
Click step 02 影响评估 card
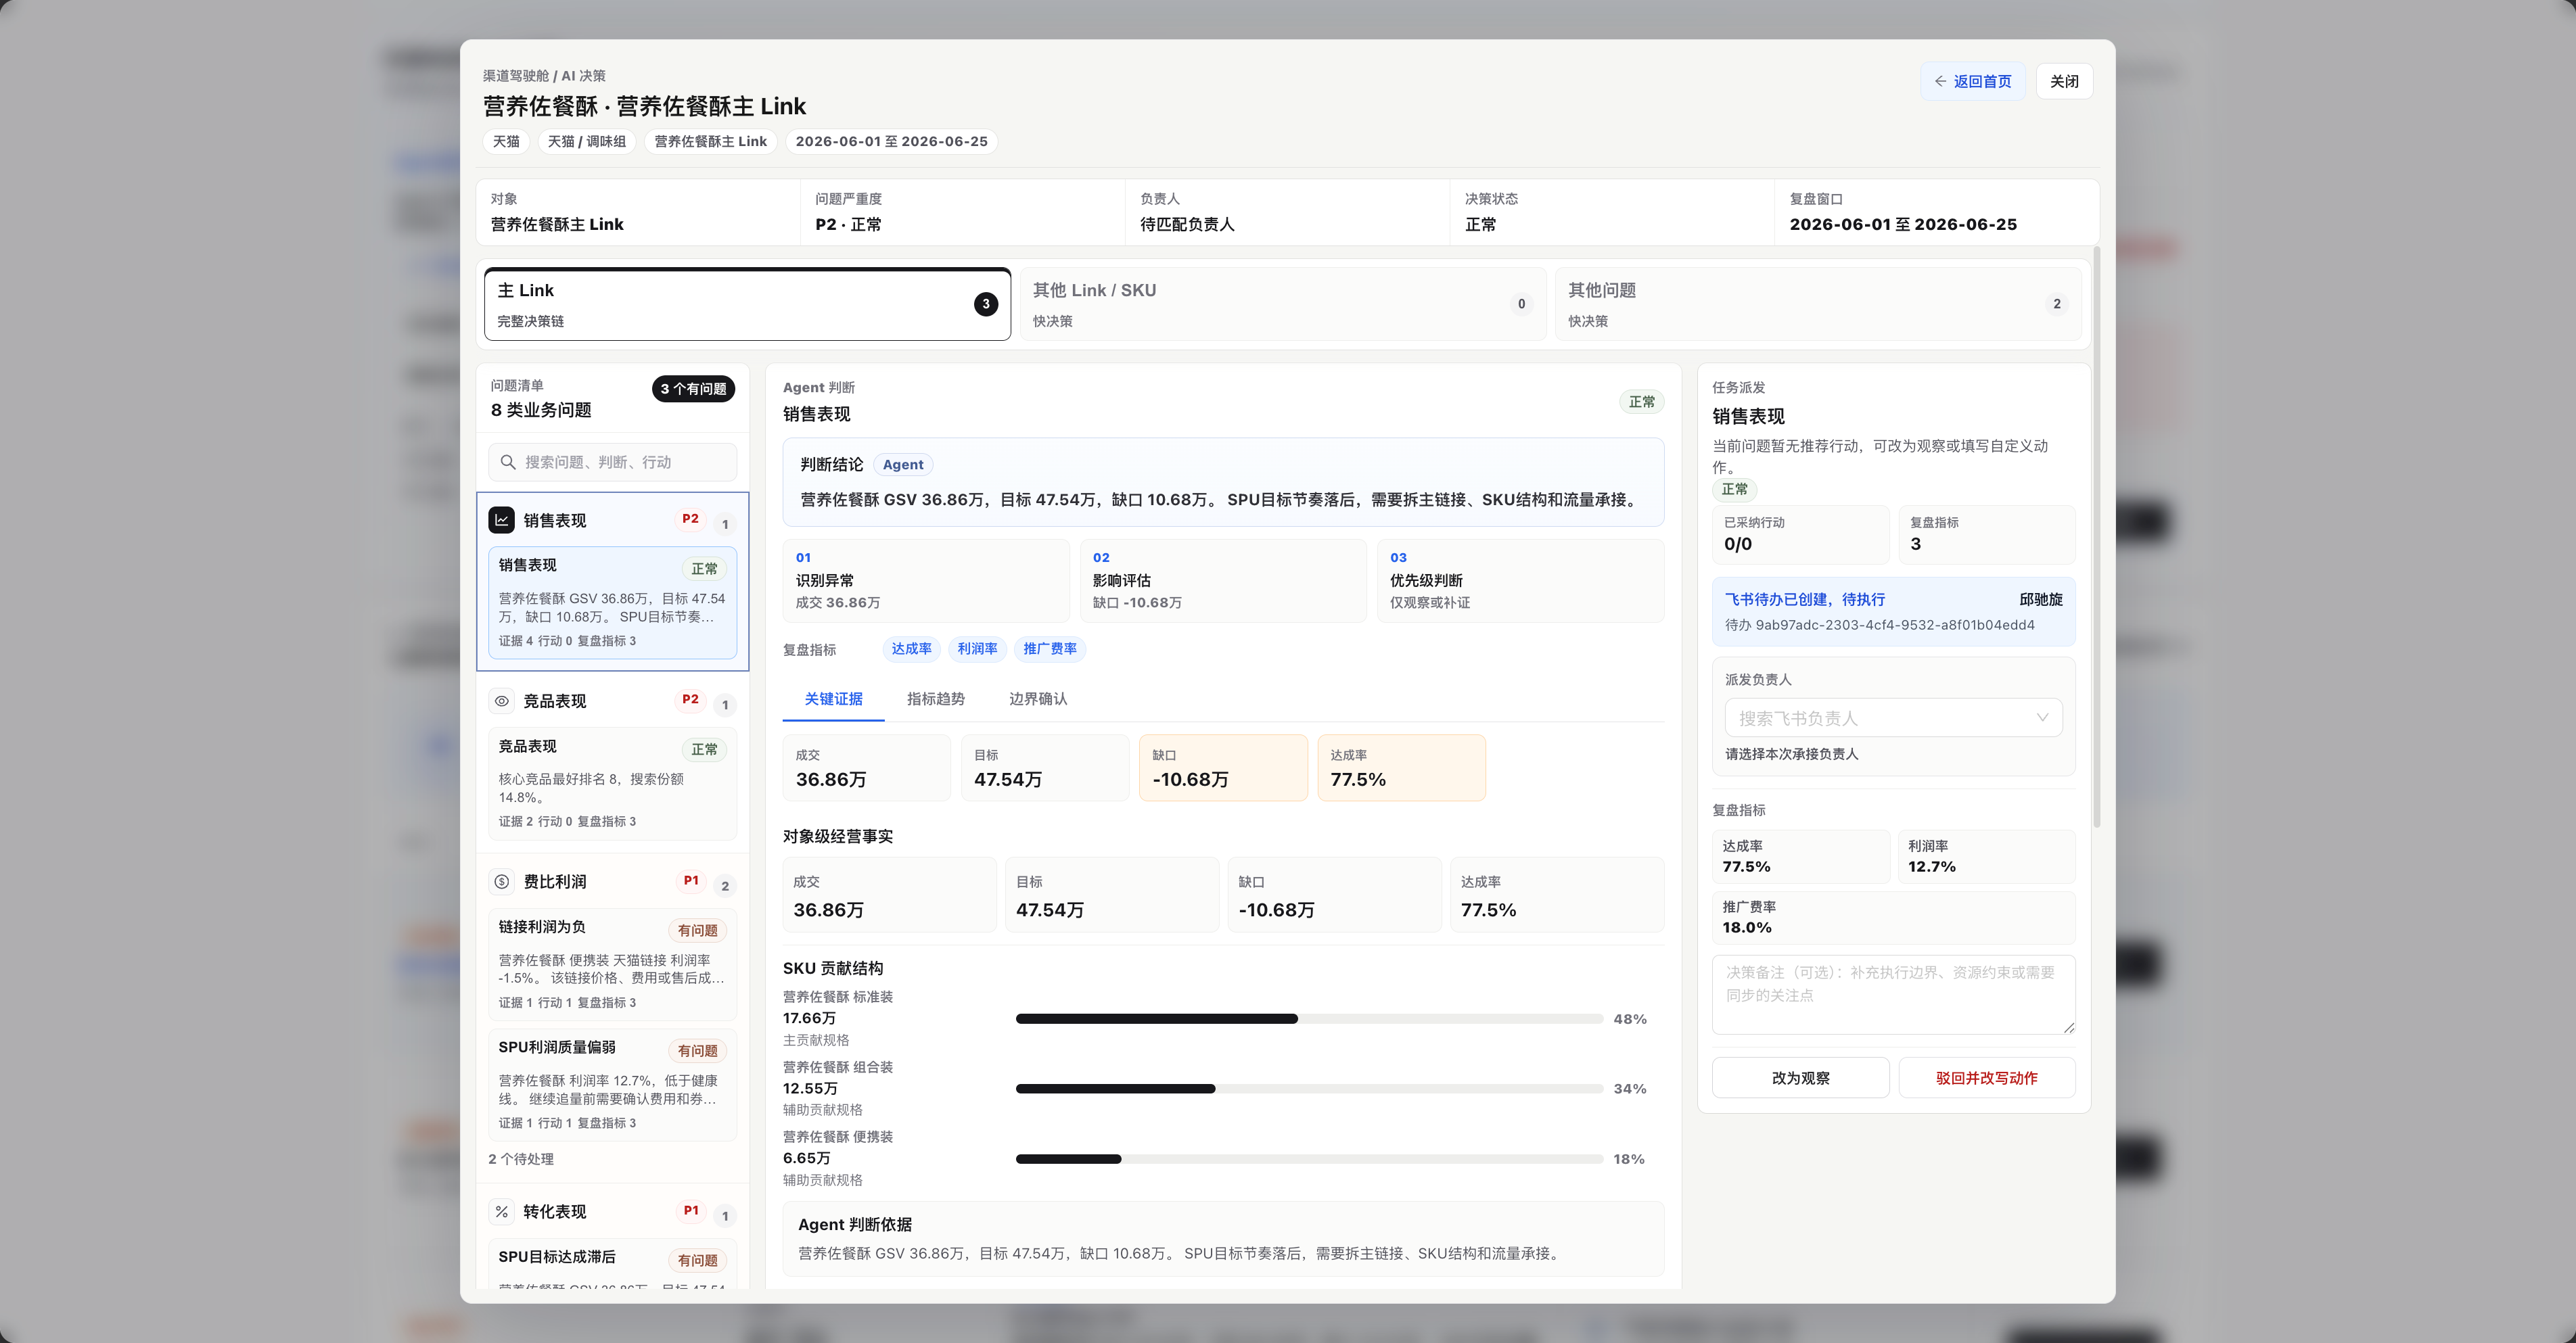pos(1223,581)
